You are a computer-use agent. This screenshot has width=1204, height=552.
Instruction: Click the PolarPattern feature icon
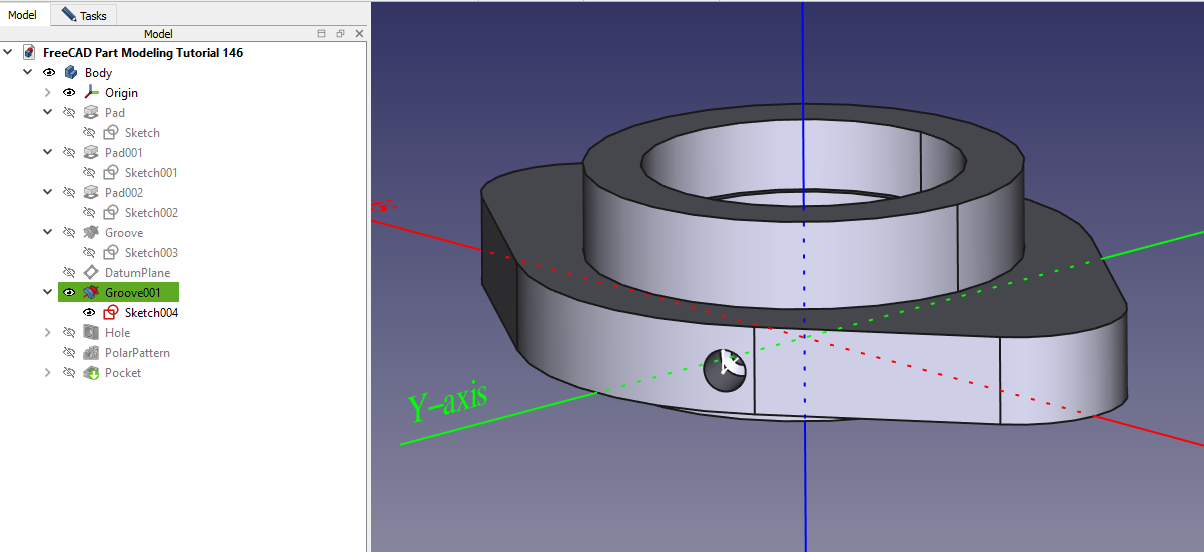pos(91,353)
